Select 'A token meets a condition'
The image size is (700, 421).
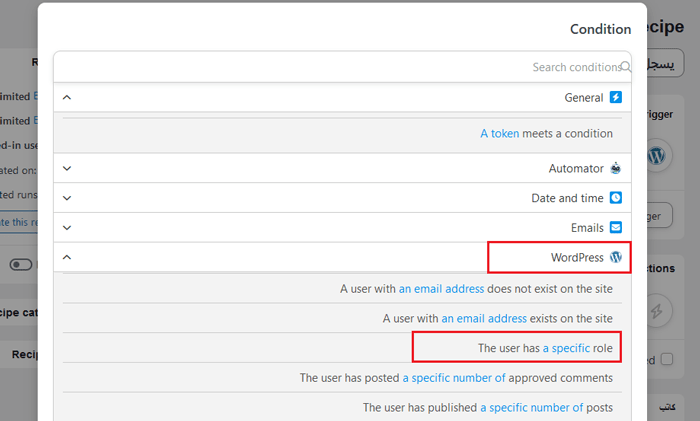coord(546,133)
